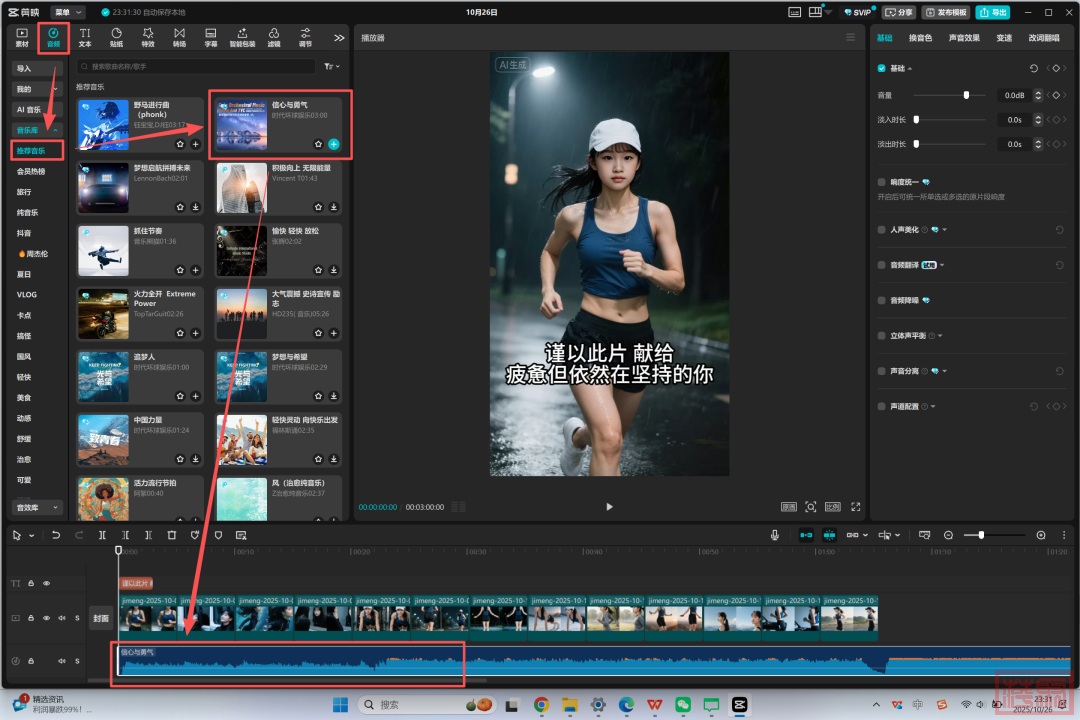Image resolution: width=1080 pixels, height=720 pixels.
Task: Switch to the 声音效果 tab
Action: pyautogui.click(x=964, y=38)
